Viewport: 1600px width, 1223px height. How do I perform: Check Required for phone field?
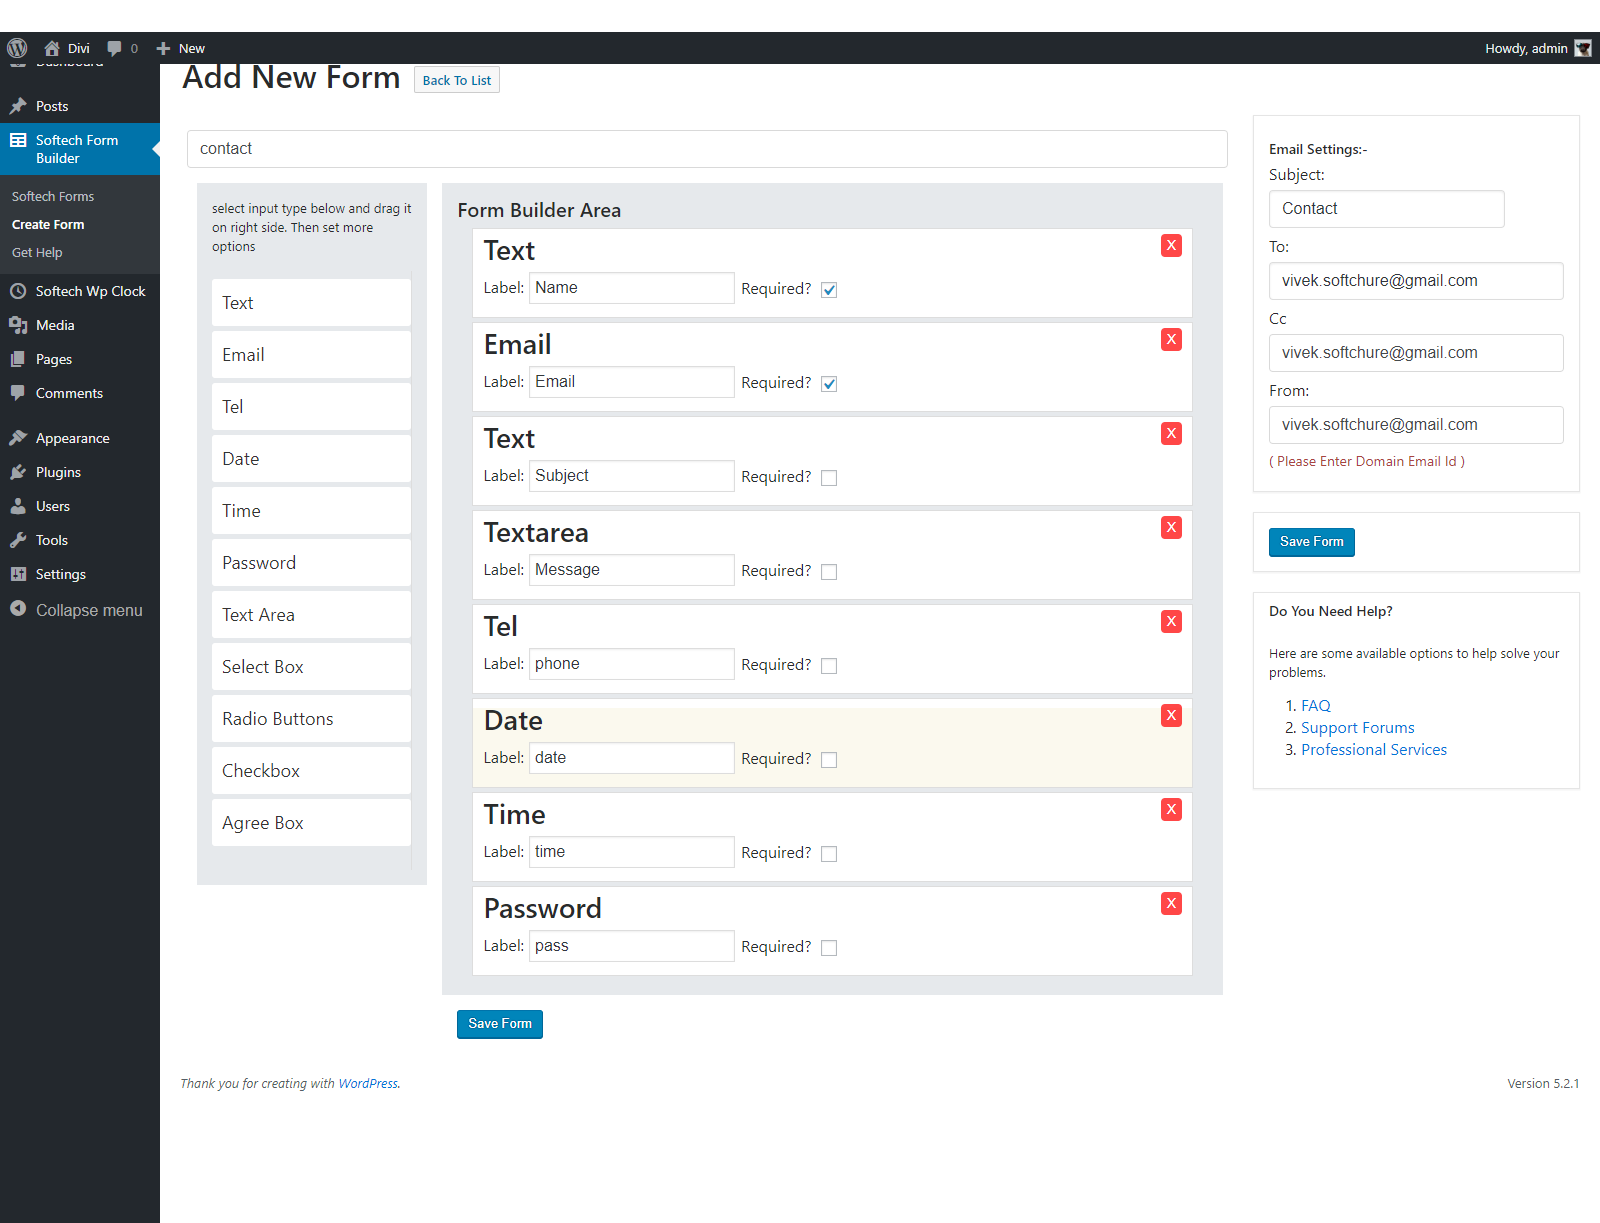tap(829, 666)
